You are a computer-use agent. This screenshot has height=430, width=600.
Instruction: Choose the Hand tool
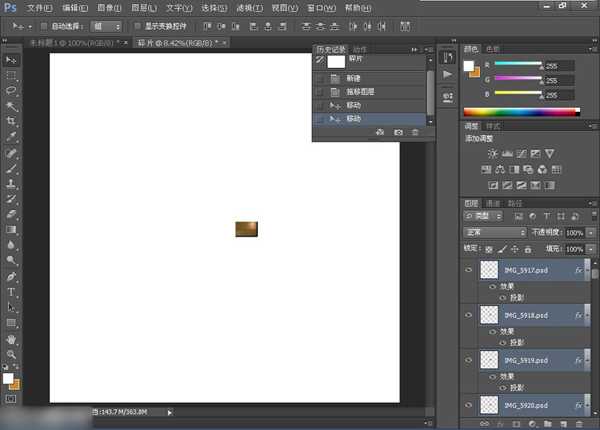coord(12,339)
